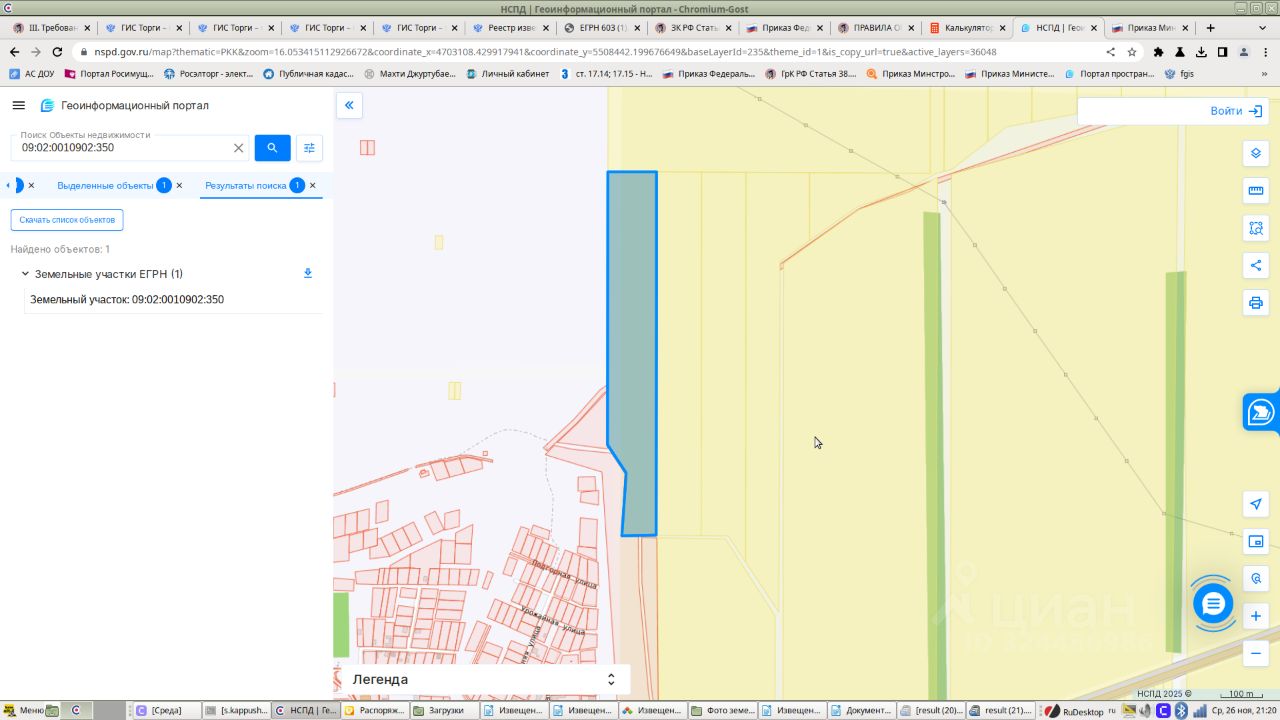
Task: Collapse the left sidebar panel
Action: 349,106
